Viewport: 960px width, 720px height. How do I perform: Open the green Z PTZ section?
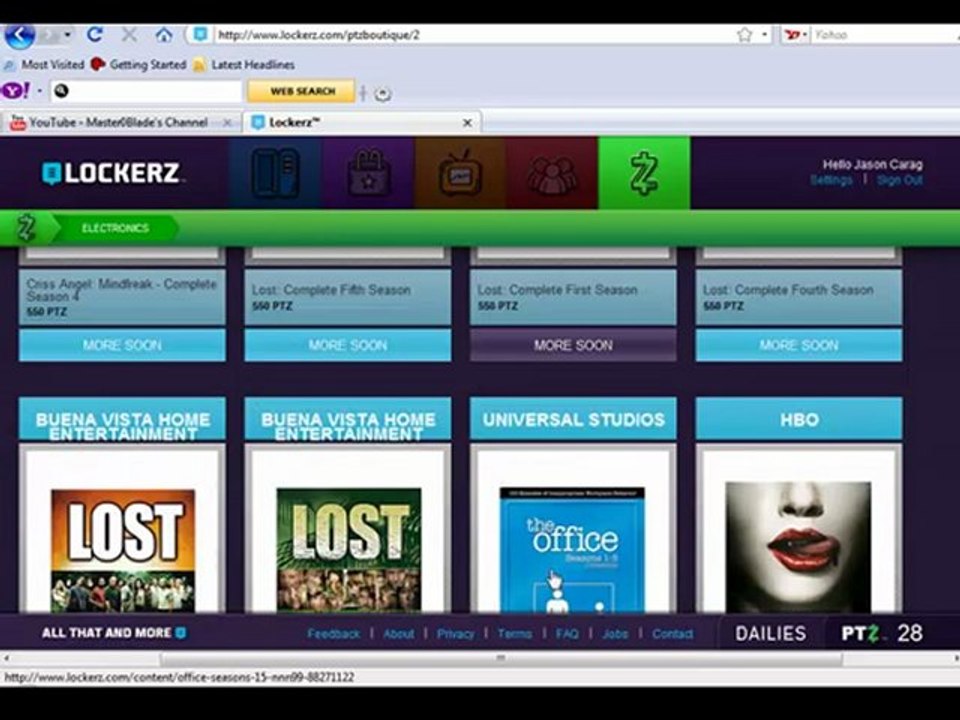(644, 173)
